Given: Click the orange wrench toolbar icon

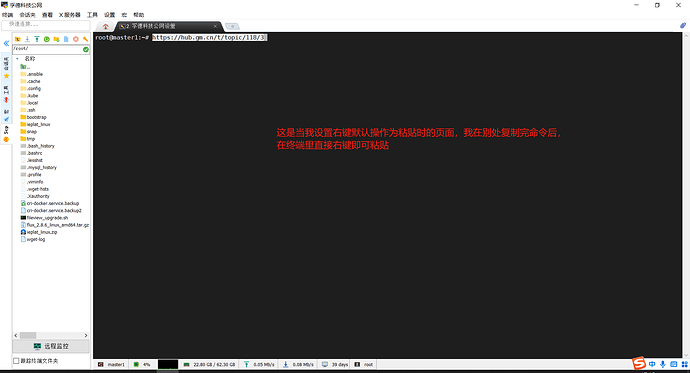Looking at the screenshot, I should click(85, 39).
